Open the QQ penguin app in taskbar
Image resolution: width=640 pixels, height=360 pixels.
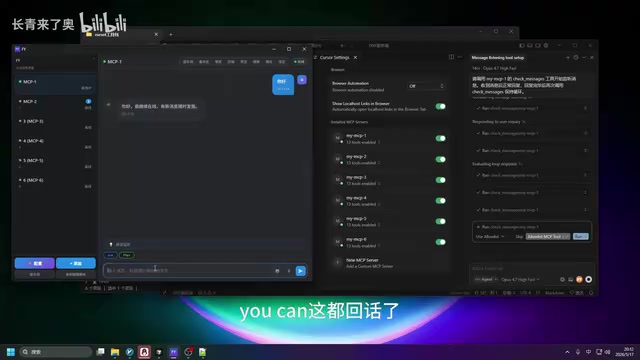coord(144,352)
